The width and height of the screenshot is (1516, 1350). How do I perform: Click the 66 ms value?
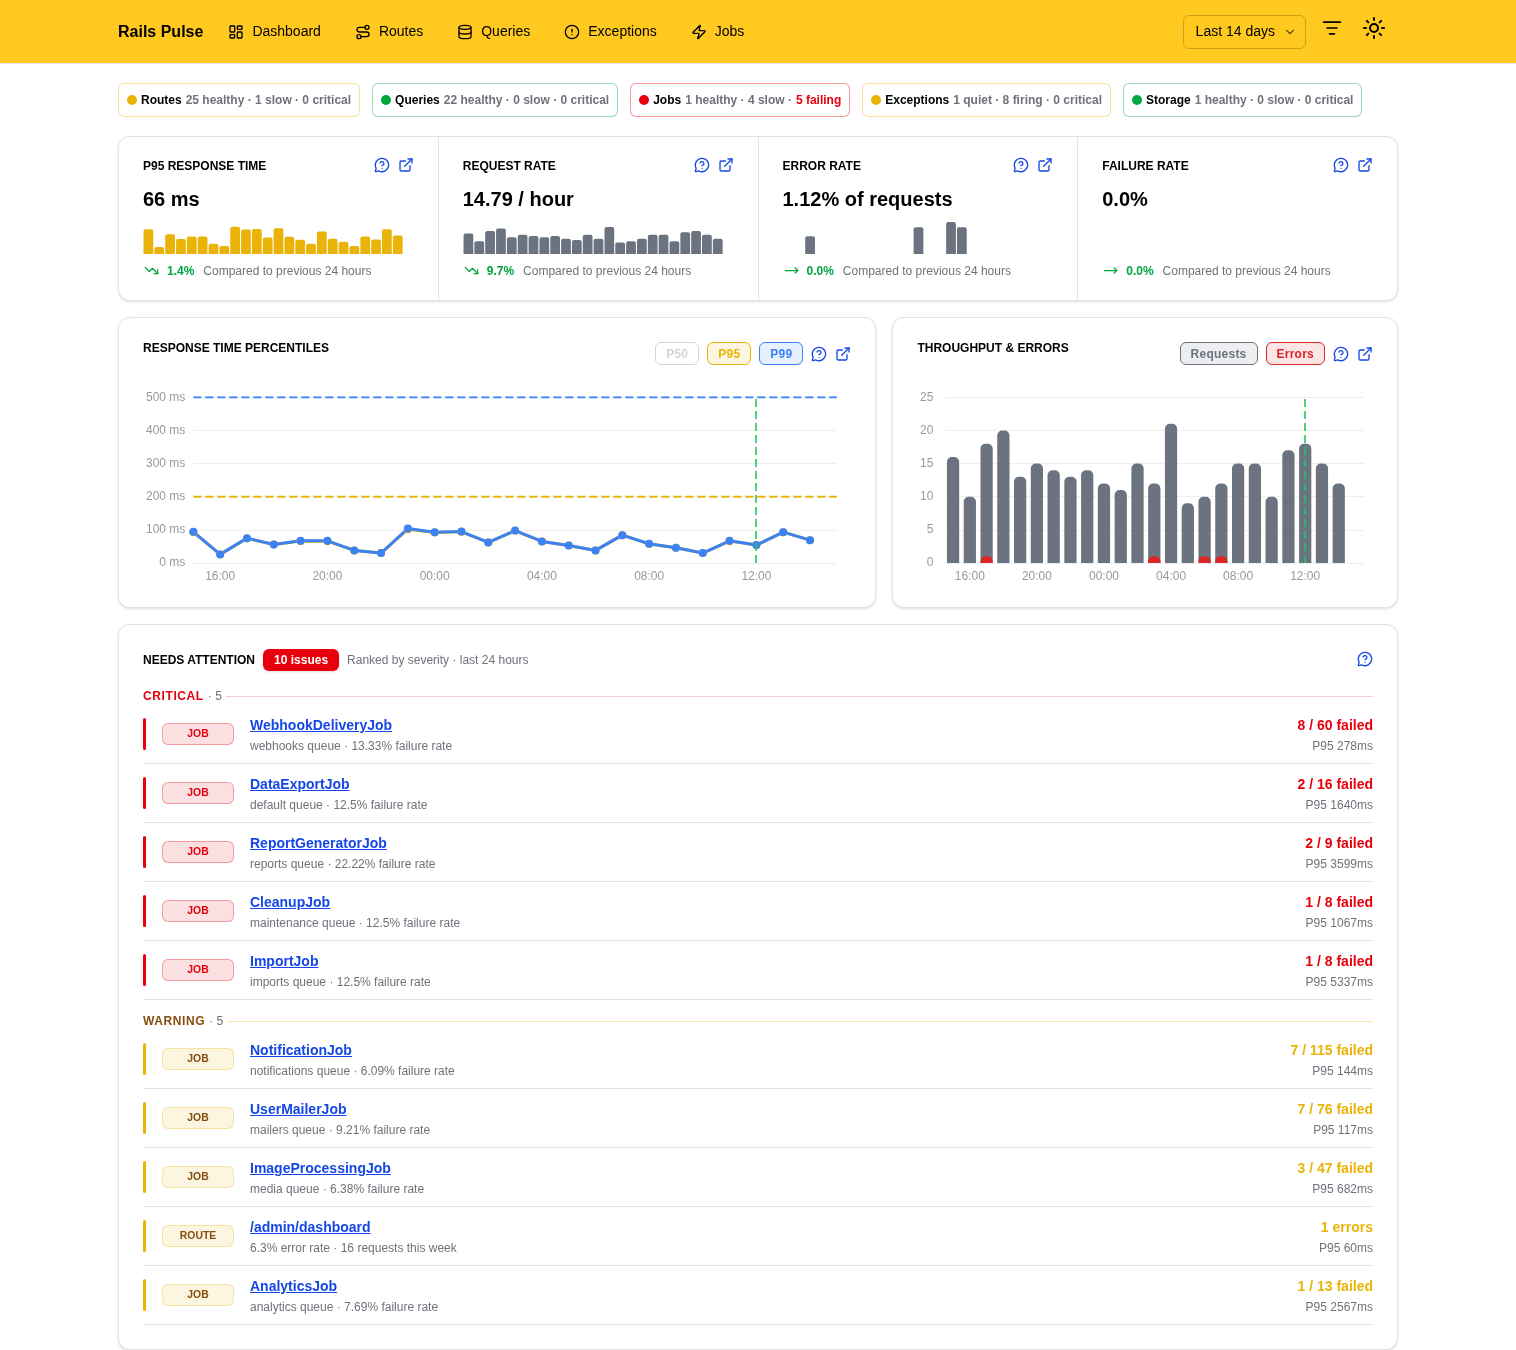[171, 199]
